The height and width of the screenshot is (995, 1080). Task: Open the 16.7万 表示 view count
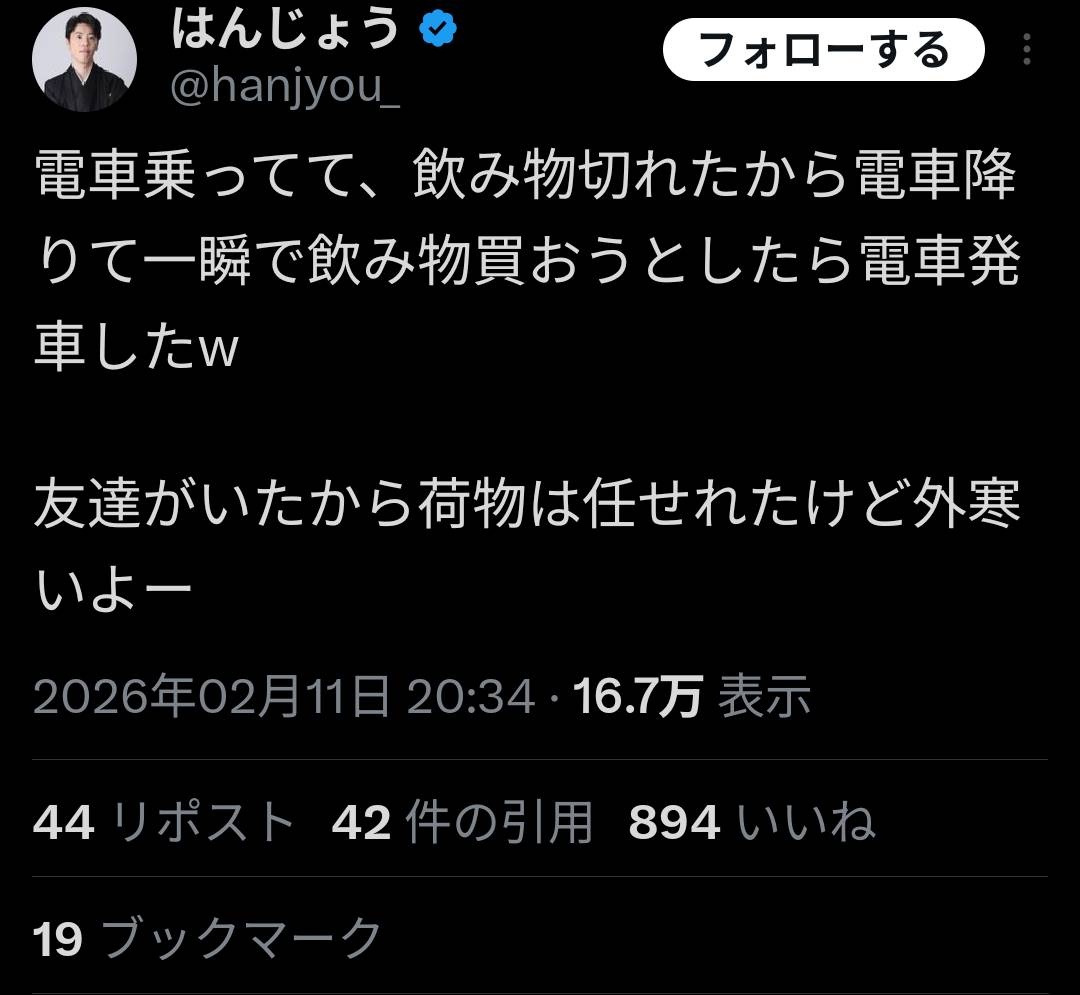692,695
